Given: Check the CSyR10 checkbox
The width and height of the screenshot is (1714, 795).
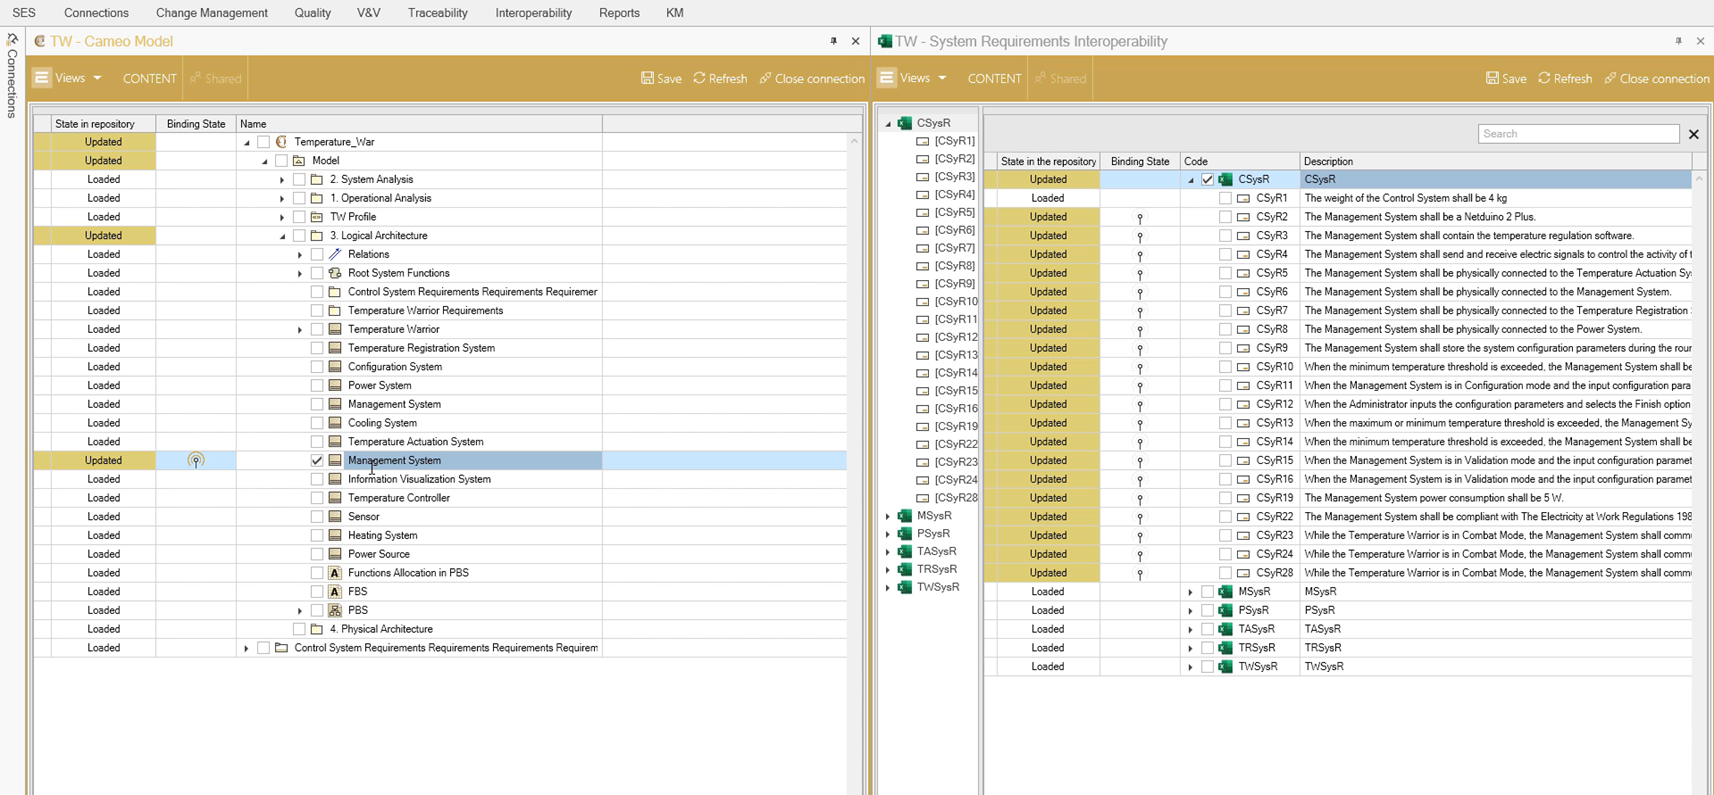Looking at the screenshot, I should click(x=1225, y=367).
